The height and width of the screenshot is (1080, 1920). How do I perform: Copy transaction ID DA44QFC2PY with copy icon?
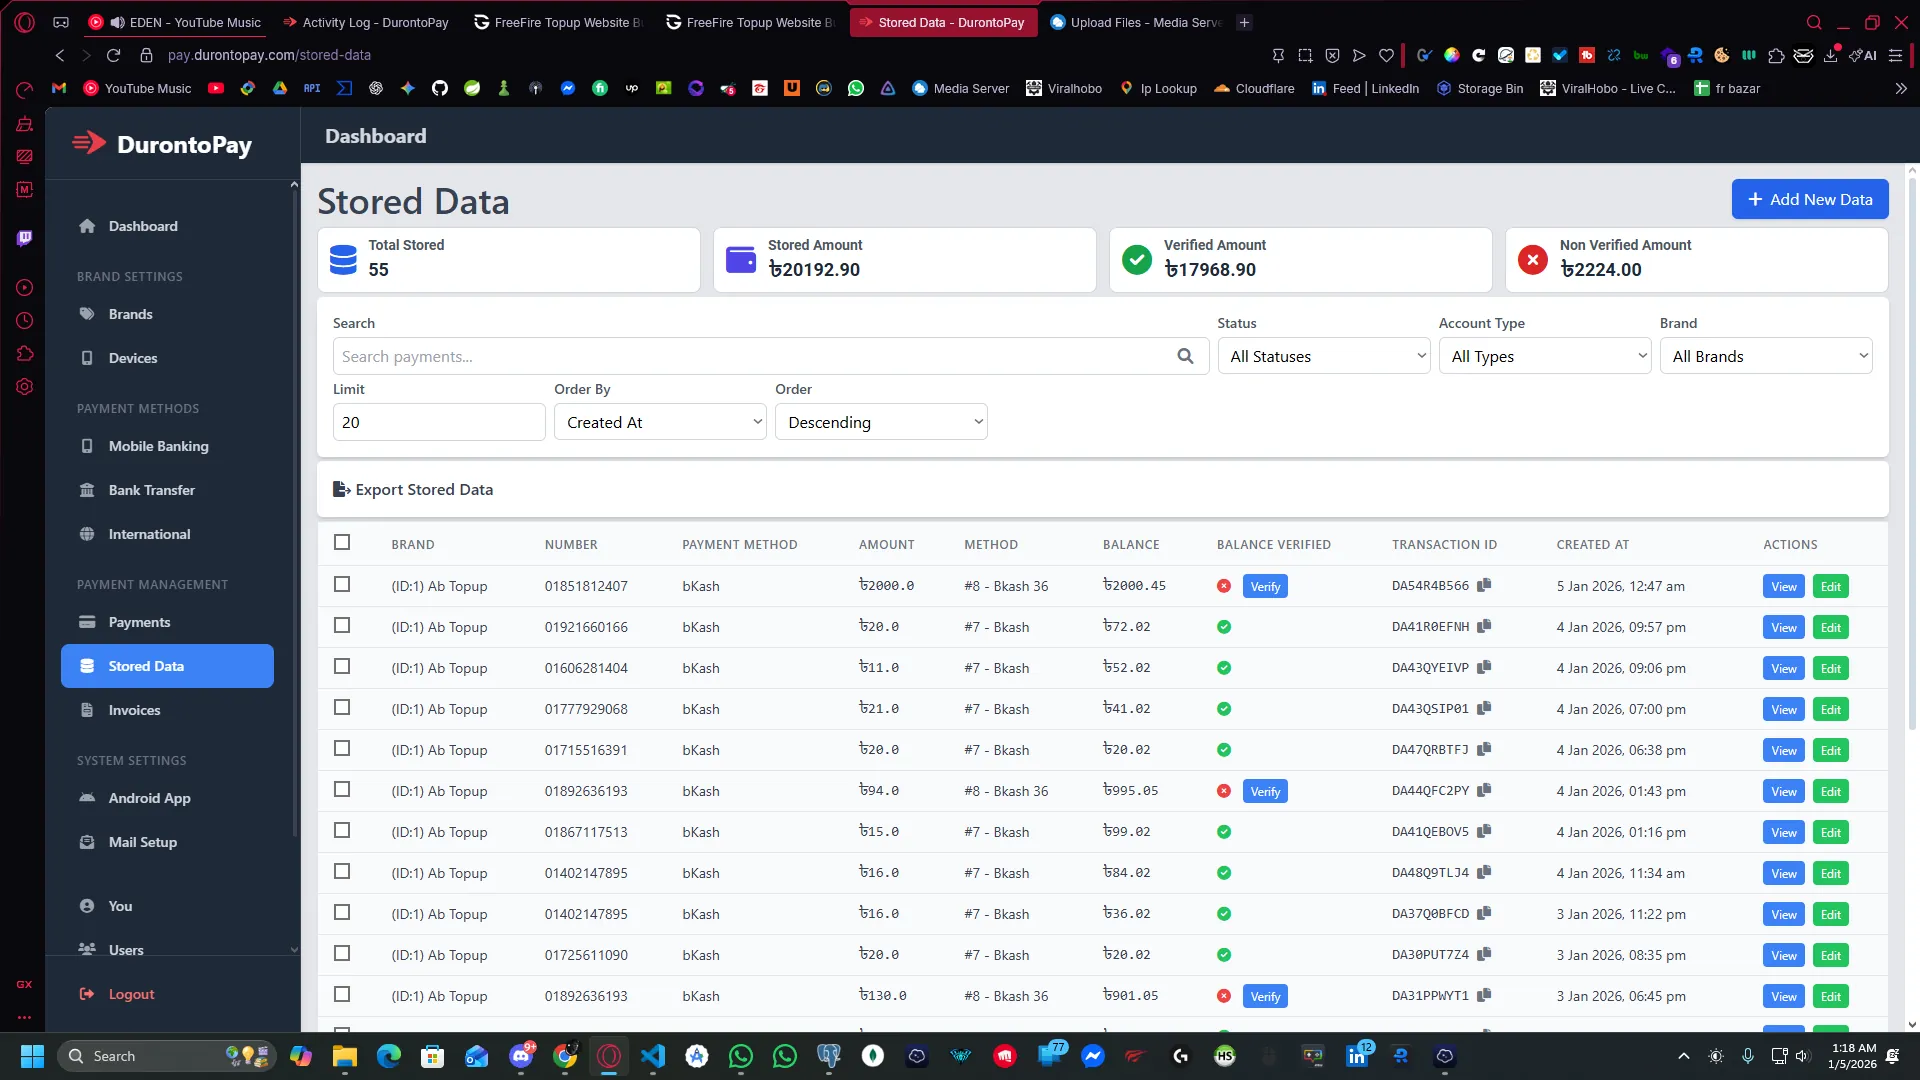(x=1484, y=790)
